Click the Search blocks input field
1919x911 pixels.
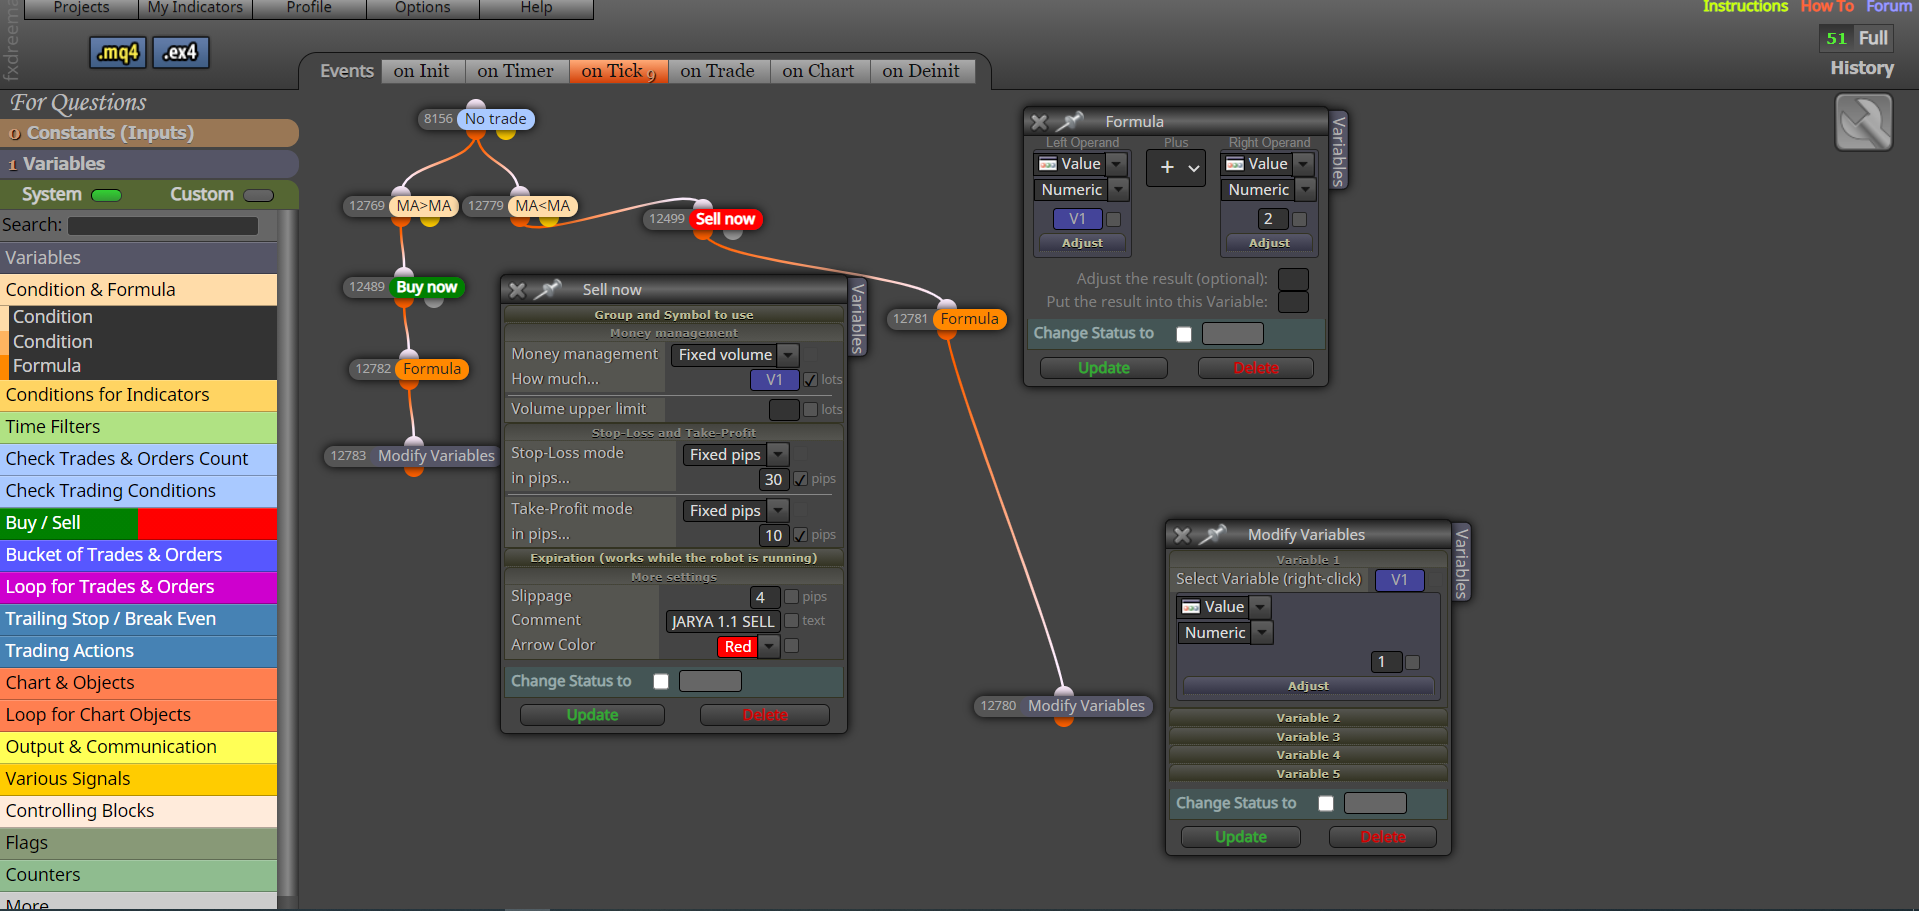(x=163, y=226)
